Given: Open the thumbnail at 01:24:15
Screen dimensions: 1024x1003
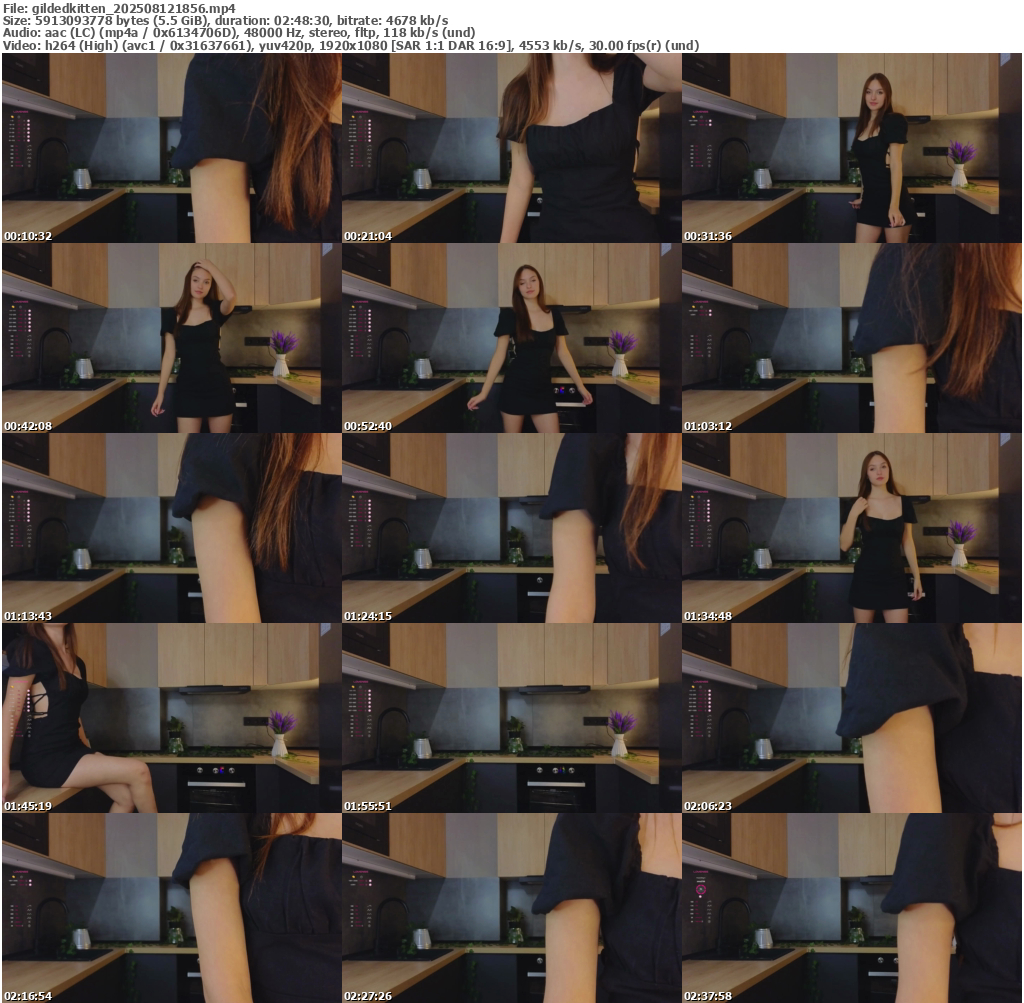Looking at the screenshot, I should click(511, 528).
